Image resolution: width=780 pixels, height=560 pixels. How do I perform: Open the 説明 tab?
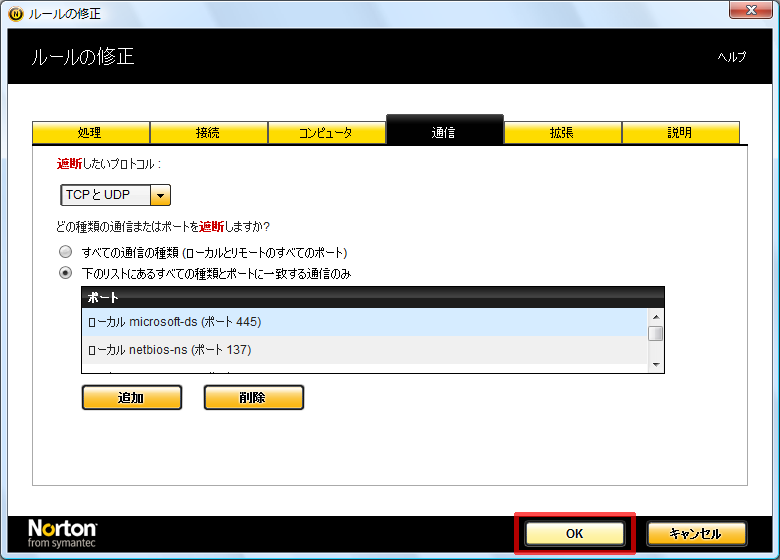[680, 133]
